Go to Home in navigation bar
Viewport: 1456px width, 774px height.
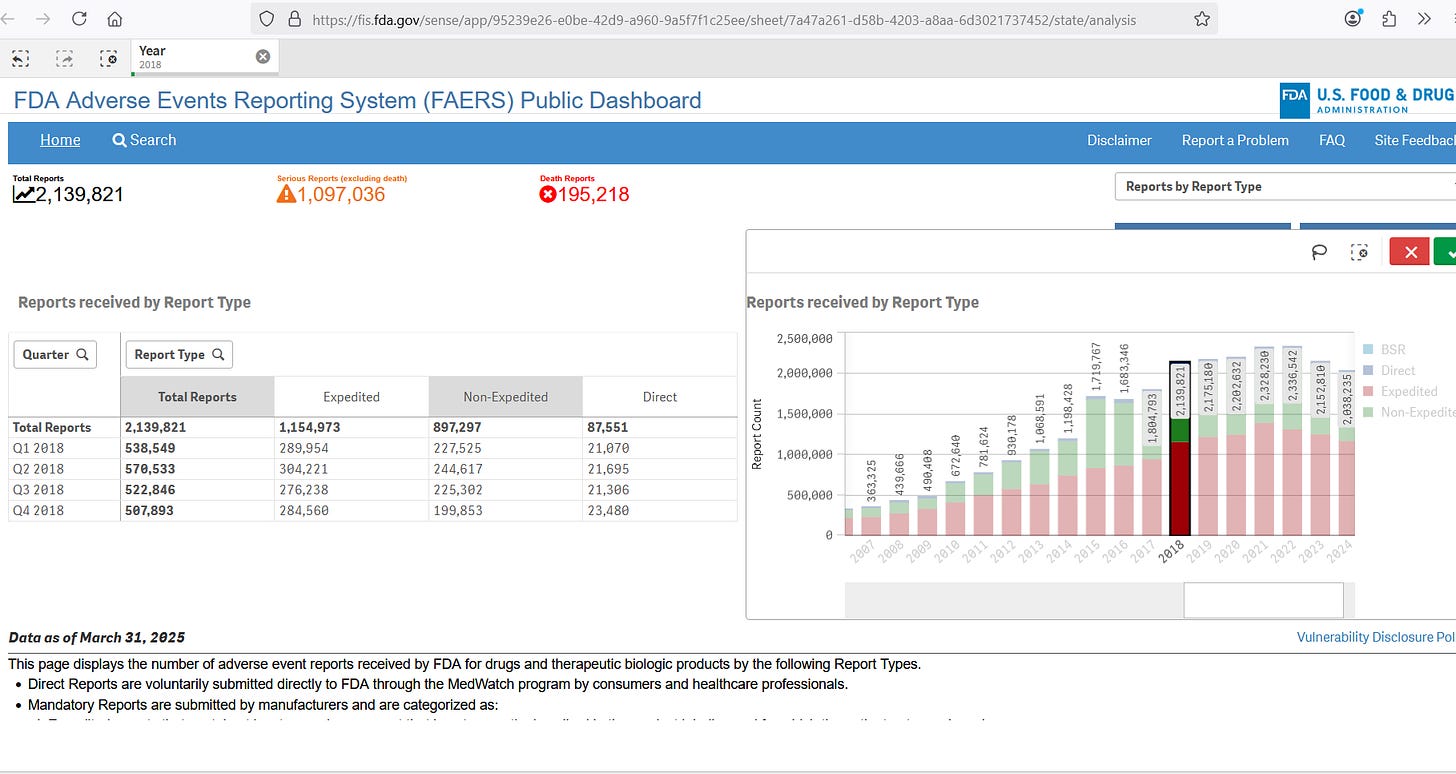pyautogui.click(x=60, y=140)
